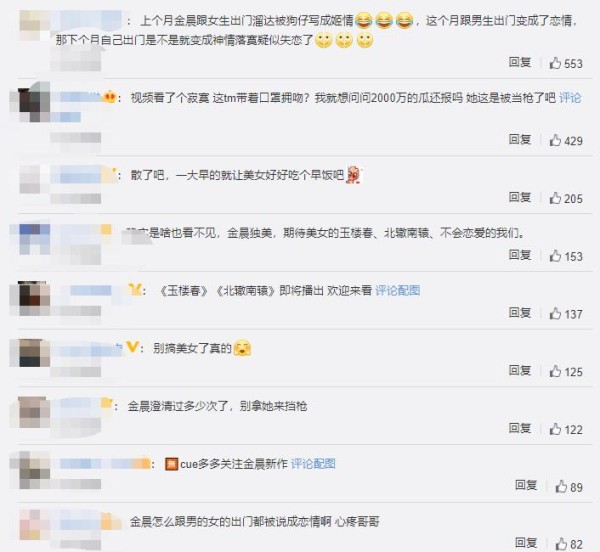
Task: Click 回复 on 别拿她来挡枪 comment
Action: click(520, 428)
